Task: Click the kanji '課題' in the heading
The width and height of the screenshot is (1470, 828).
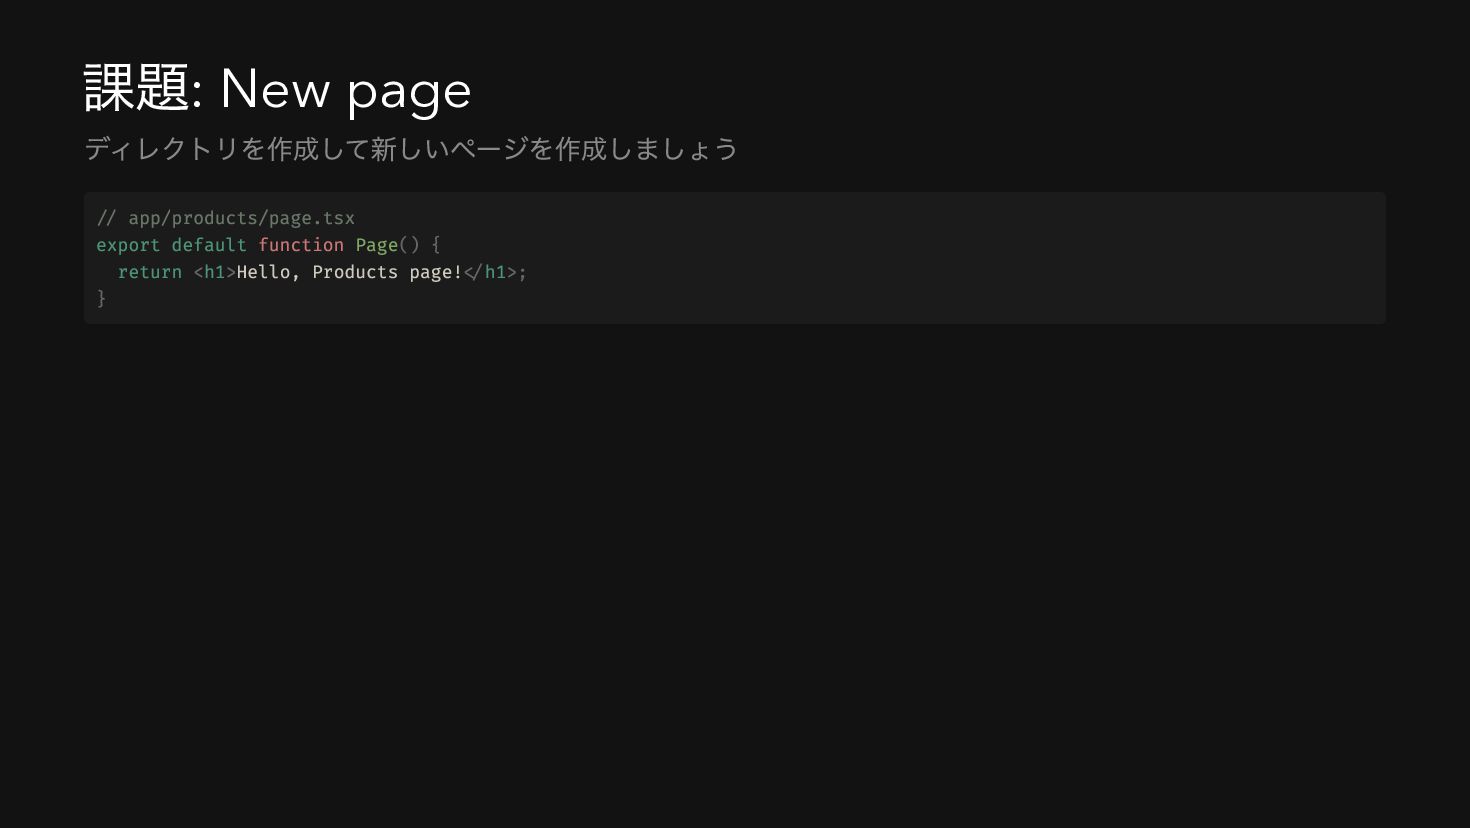Action: point(137,88)
